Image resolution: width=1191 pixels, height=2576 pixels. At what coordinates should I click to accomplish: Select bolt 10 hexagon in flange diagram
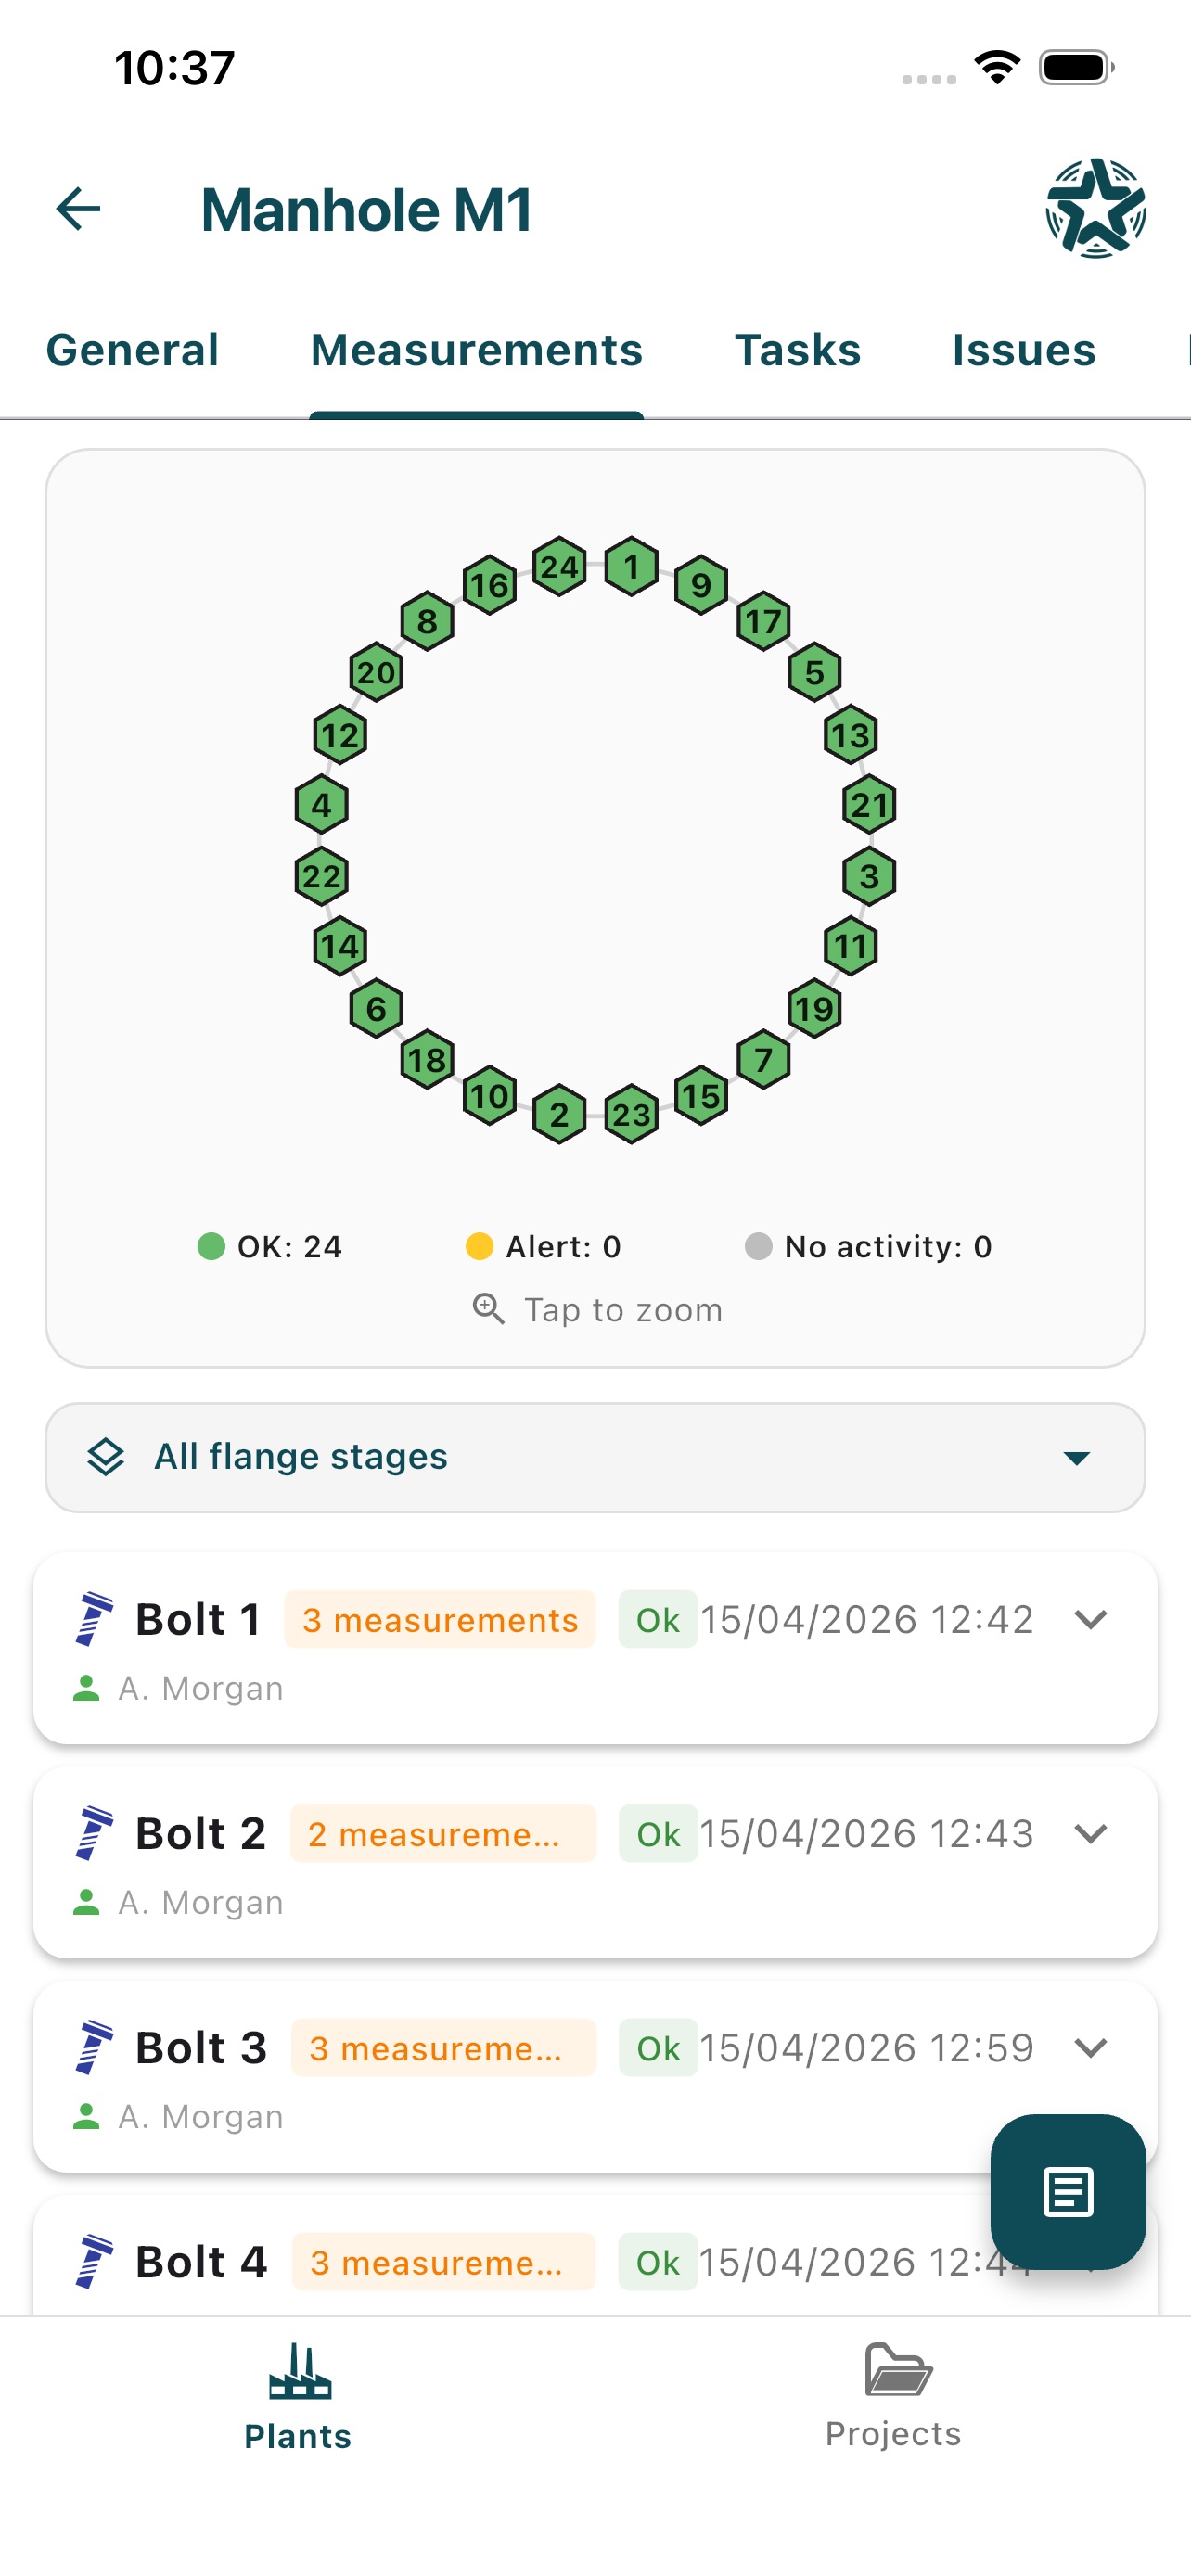[490, 1095]
